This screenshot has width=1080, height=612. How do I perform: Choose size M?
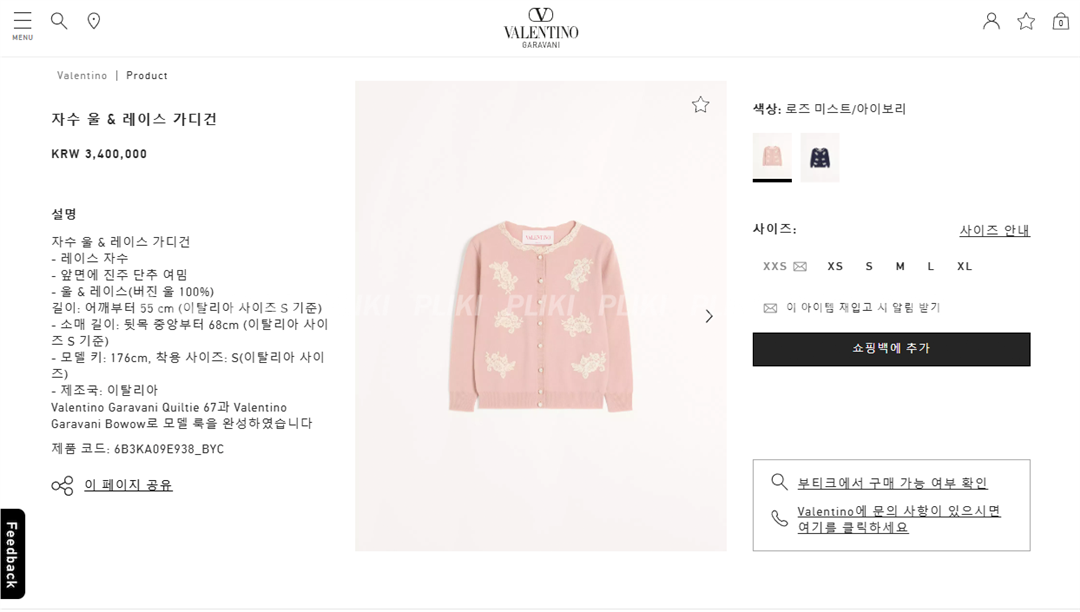click(900, 266)
